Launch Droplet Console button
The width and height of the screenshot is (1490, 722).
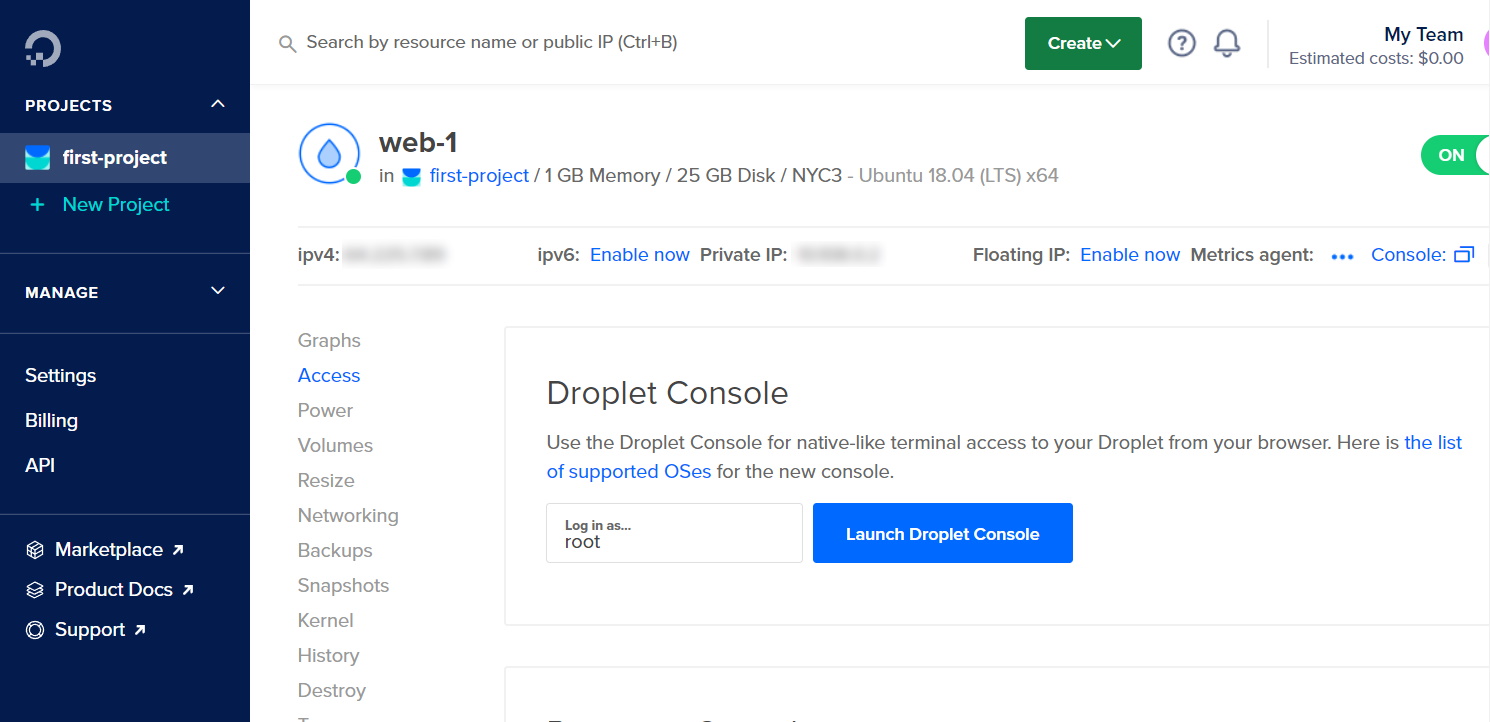(943, 533)
